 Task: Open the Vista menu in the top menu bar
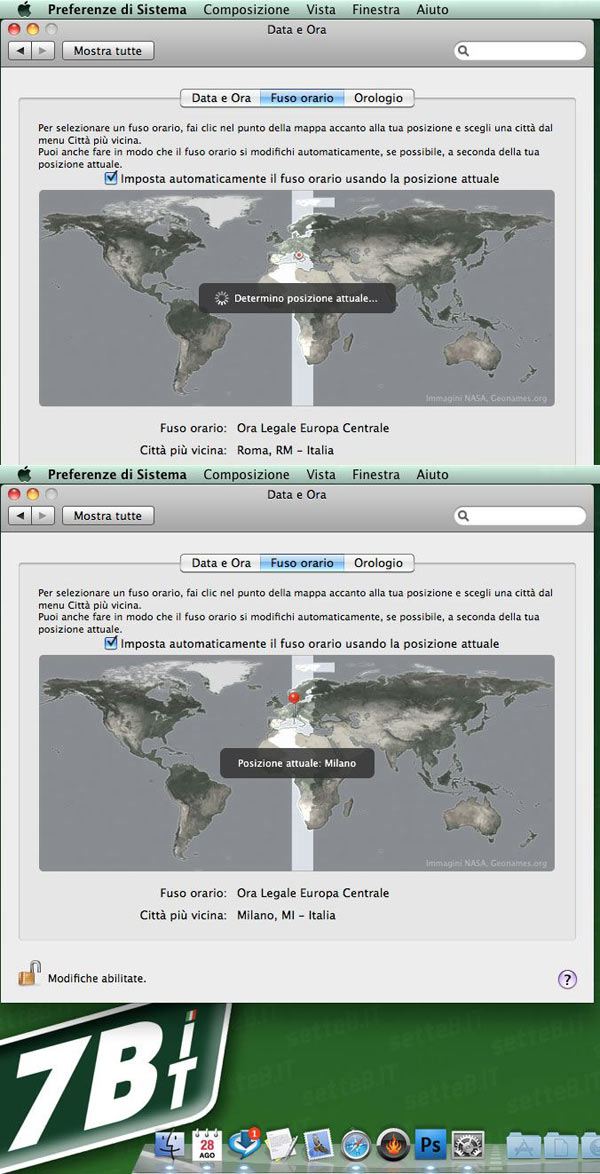[x=321, y=9]
